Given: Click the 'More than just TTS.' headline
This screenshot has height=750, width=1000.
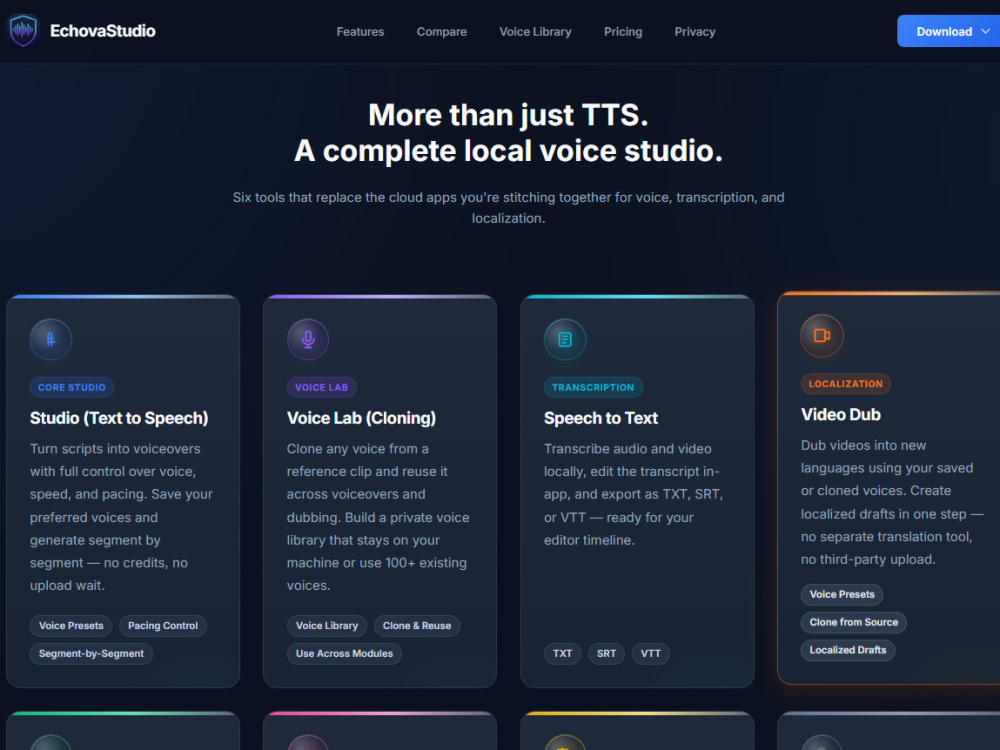Looking at the screenshot, I should (508, 115).
